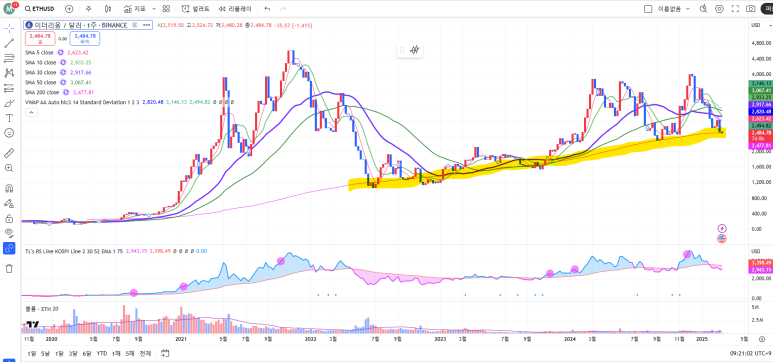Undo the last chart action

267,9
